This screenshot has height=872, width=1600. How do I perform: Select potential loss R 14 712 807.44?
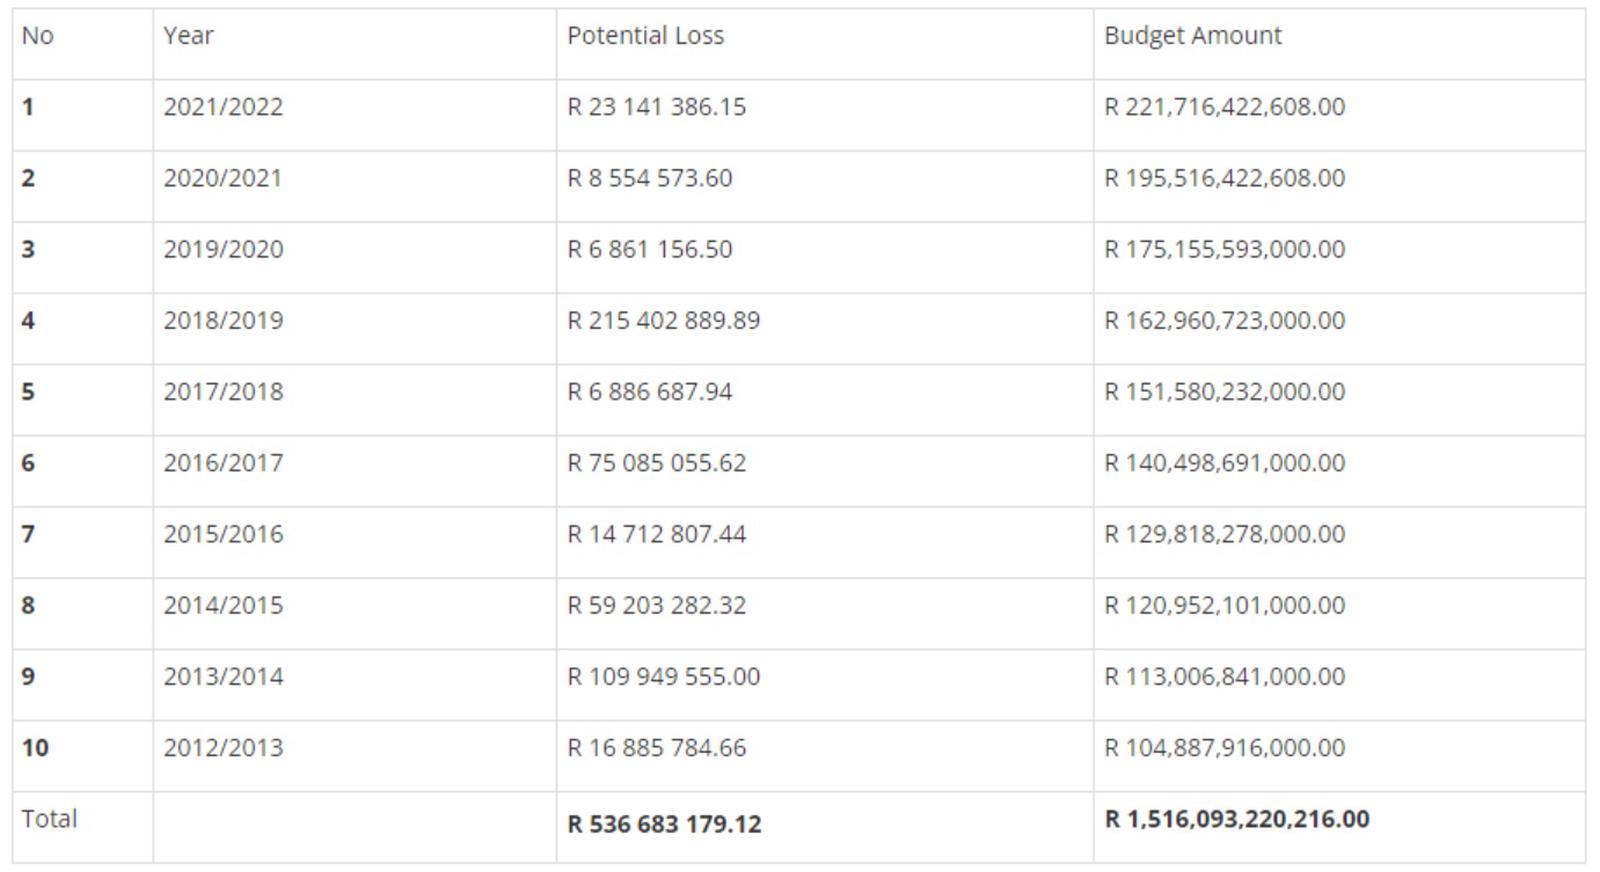(x=656, y=535)
